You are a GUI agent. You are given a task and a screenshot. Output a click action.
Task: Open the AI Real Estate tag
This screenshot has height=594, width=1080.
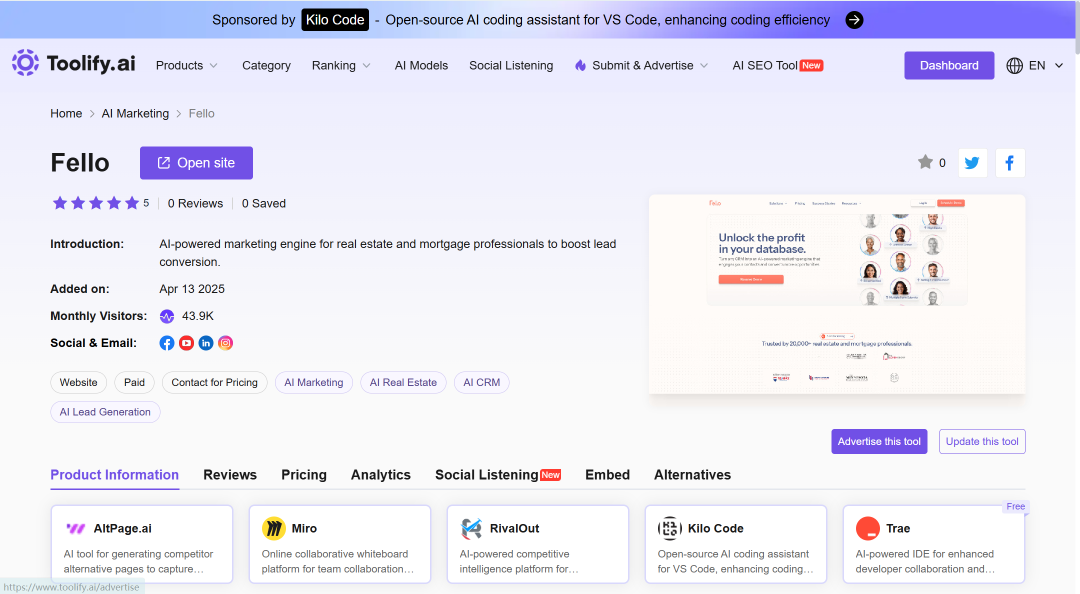tap(403, 382)
